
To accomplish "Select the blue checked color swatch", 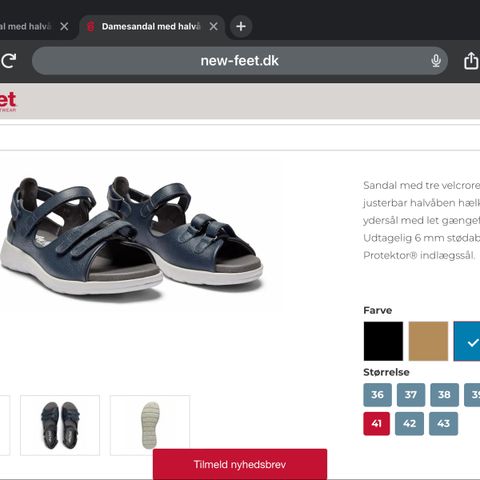I will point(467,341).
